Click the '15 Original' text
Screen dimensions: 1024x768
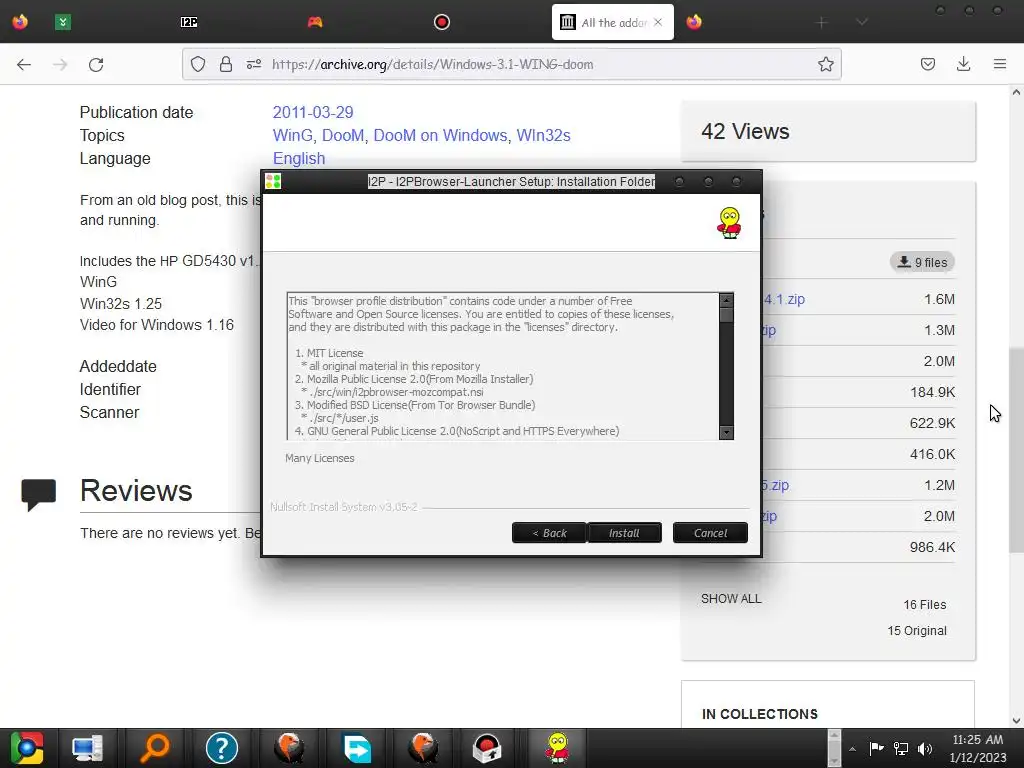tap(917, 631)
